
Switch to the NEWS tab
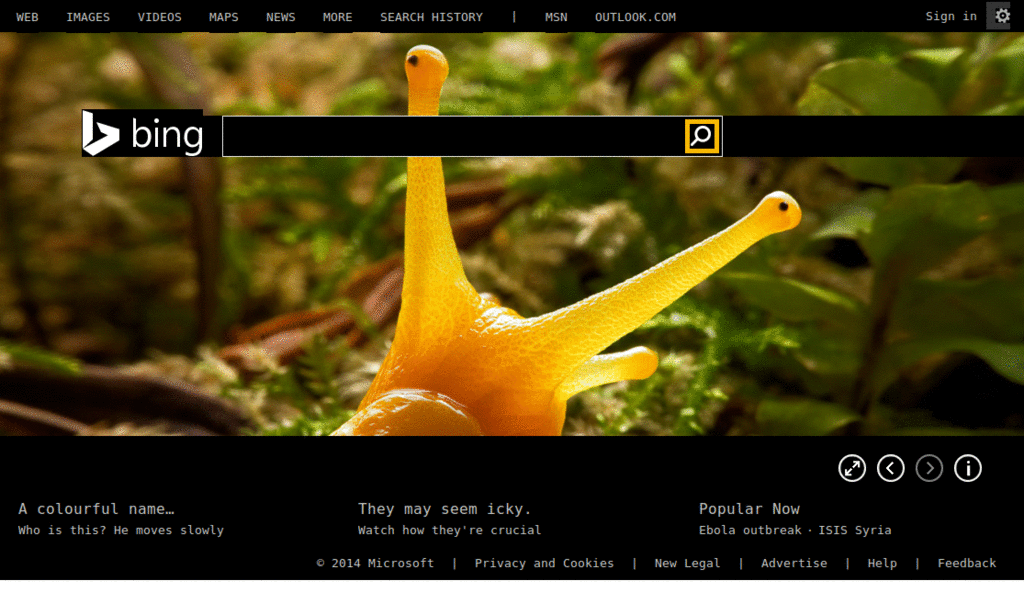[280, 16]
